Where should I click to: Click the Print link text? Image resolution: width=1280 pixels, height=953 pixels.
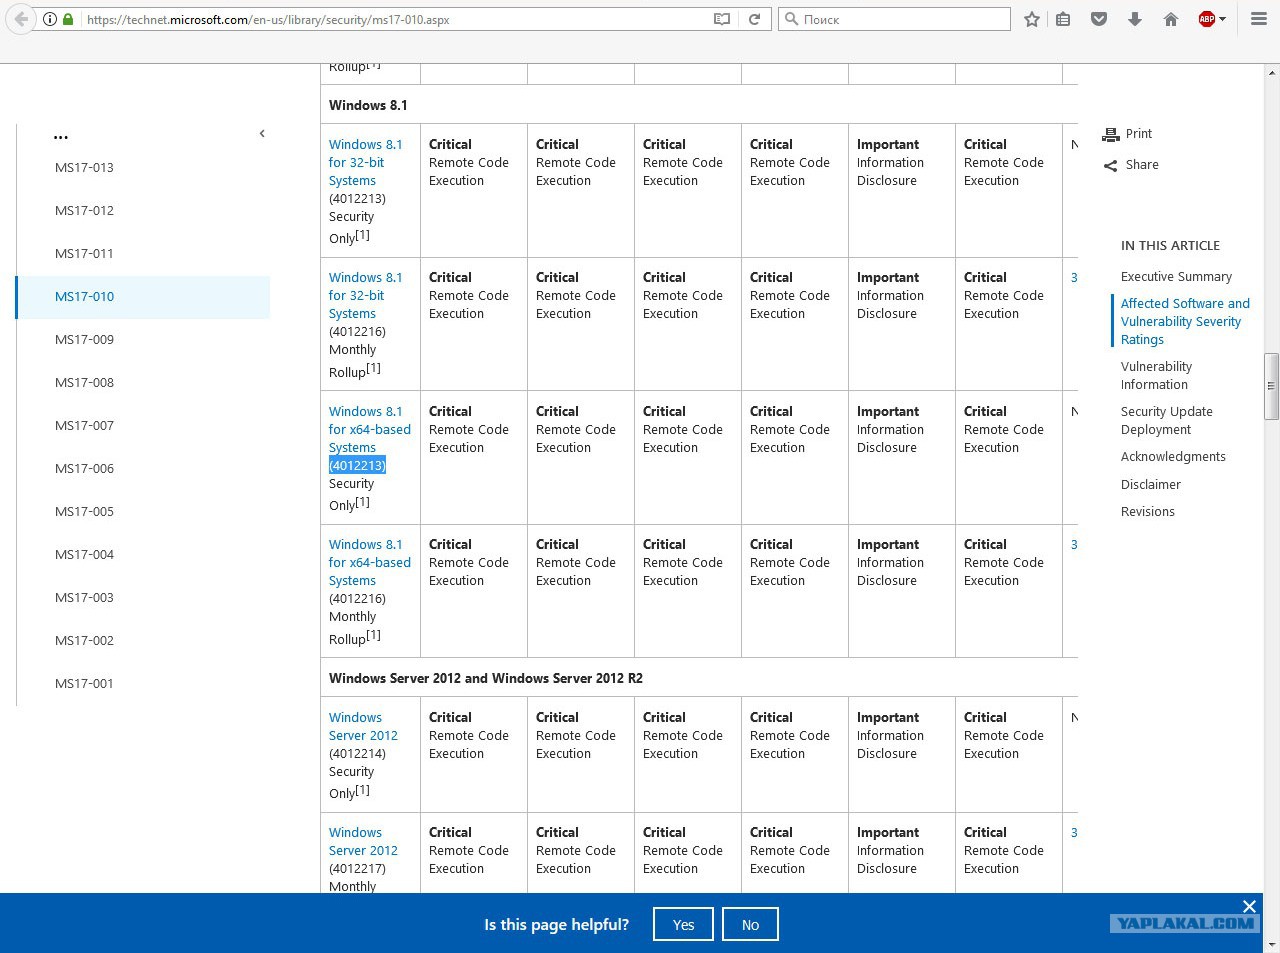(x=1138, y=134)
